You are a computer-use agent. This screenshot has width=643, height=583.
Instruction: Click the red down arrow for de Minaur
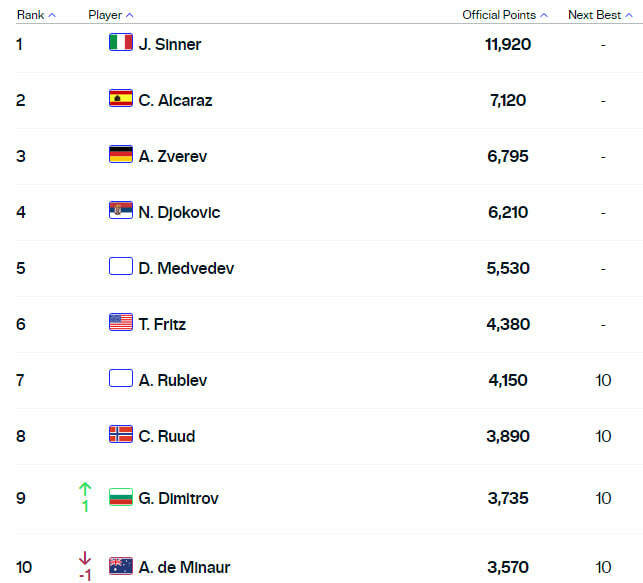coord(85,559)
